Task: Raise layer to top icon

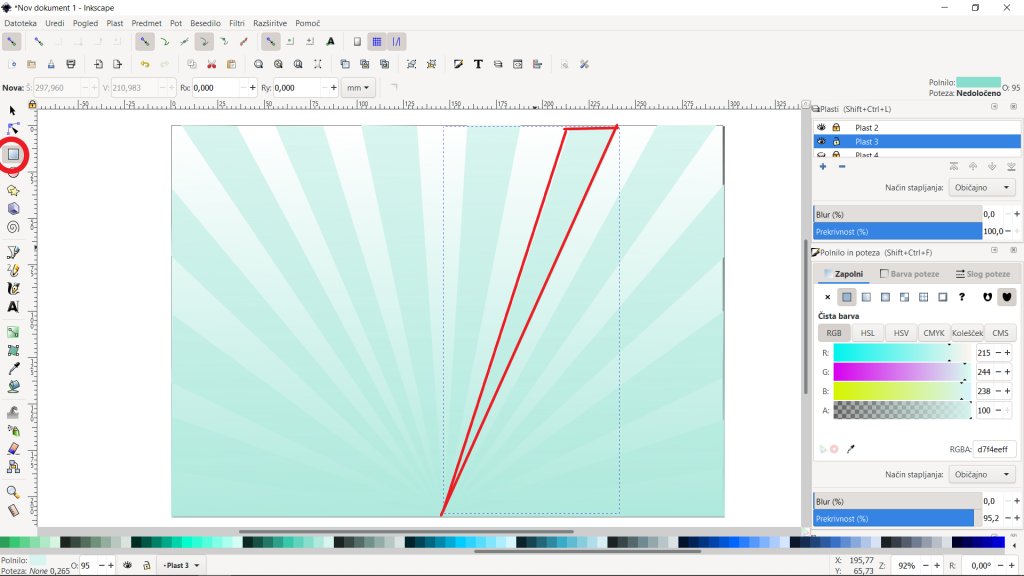Action: [954, 167]
